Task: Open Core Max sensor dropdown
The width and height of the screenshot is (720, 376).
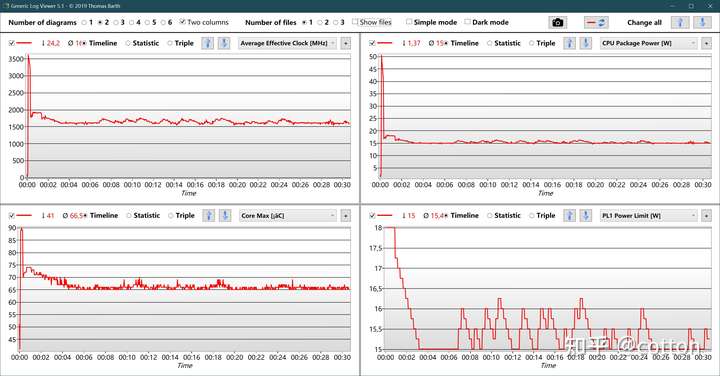Action: 288,215
